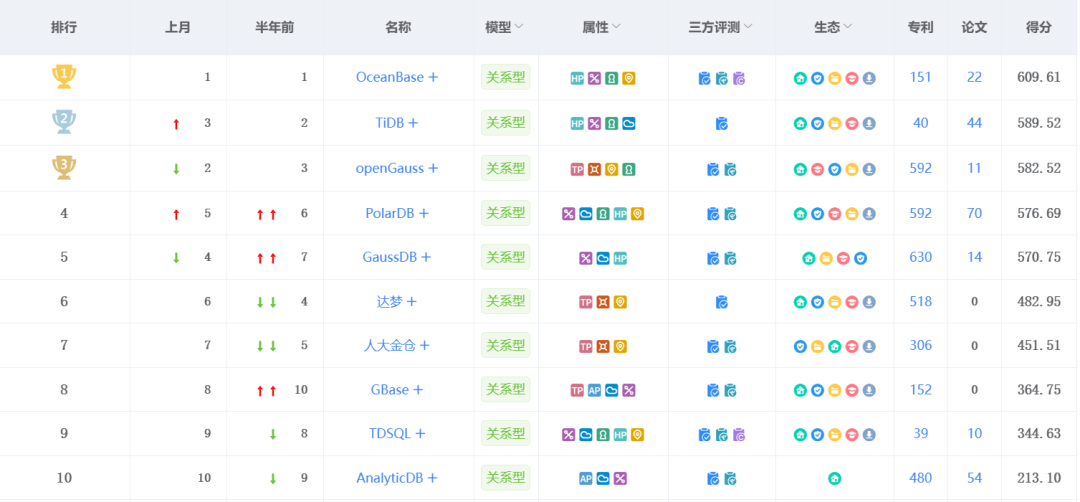The width and height of the screenshot is (1080, 502).
Task: Open the TDSQL database link
Action: click(x=390, y=434)
